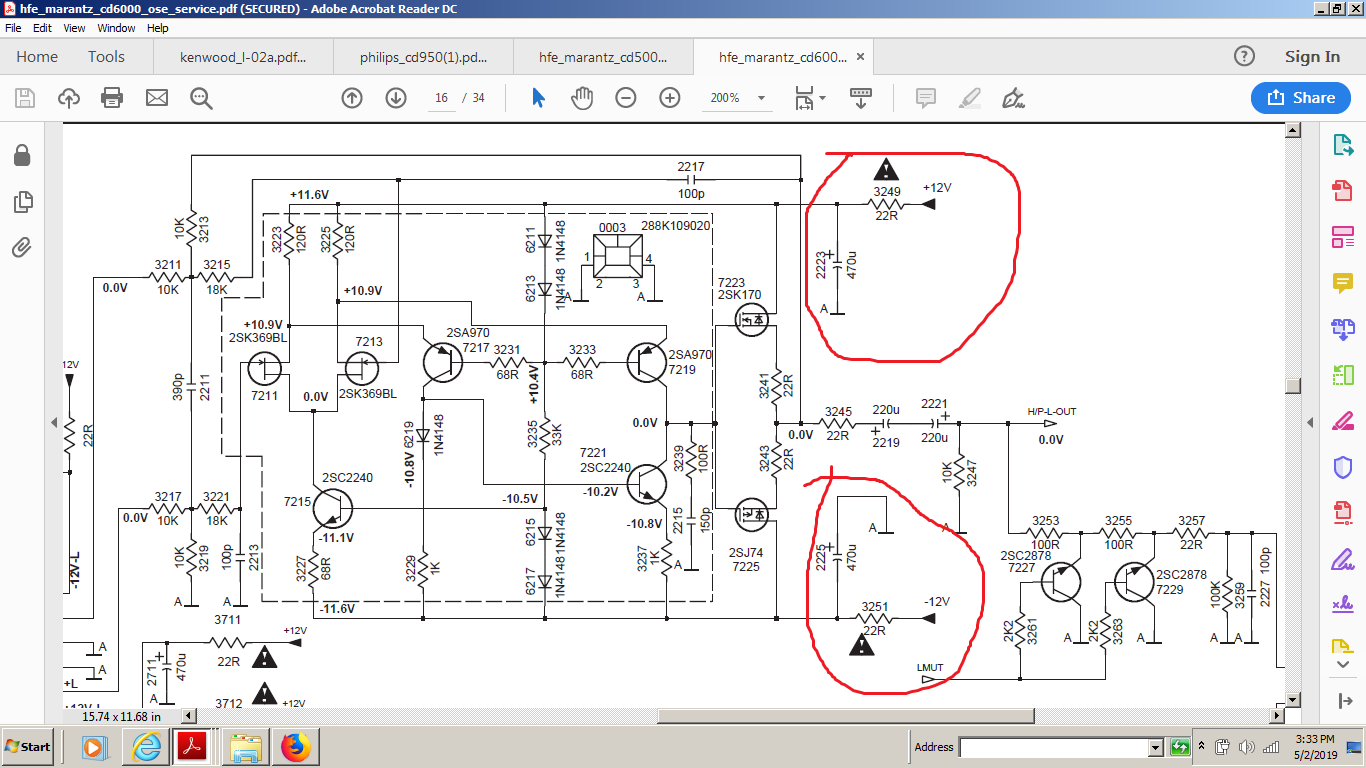Click the Save file floppy icon
This screenshot has height=768, width=1366.
[x=25, y=98]
